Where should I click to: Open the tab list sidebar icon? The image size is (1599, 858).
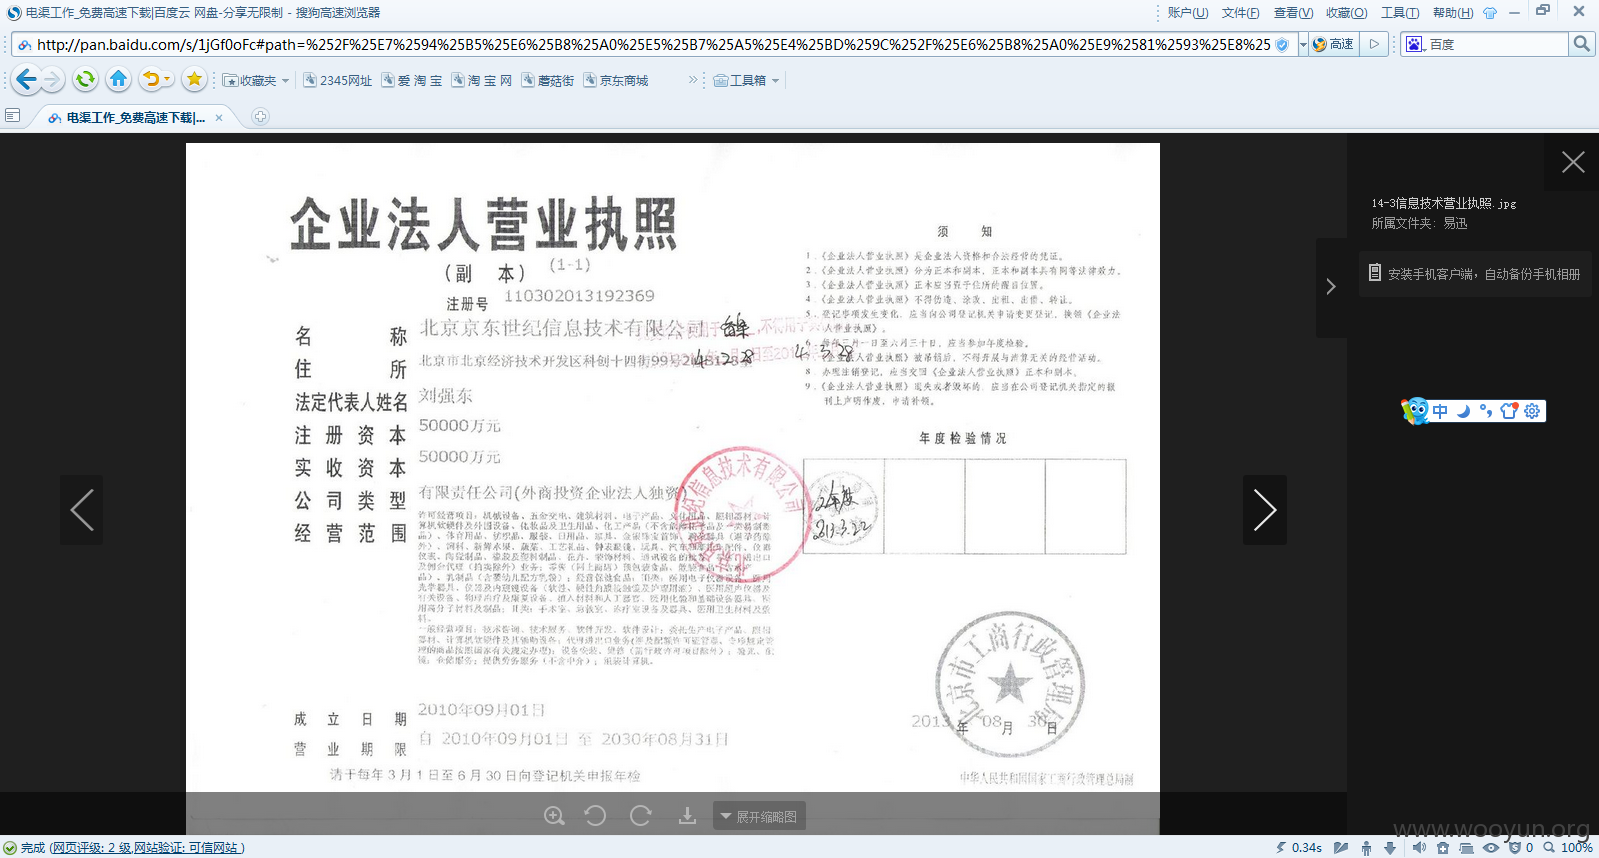(13, 116)
